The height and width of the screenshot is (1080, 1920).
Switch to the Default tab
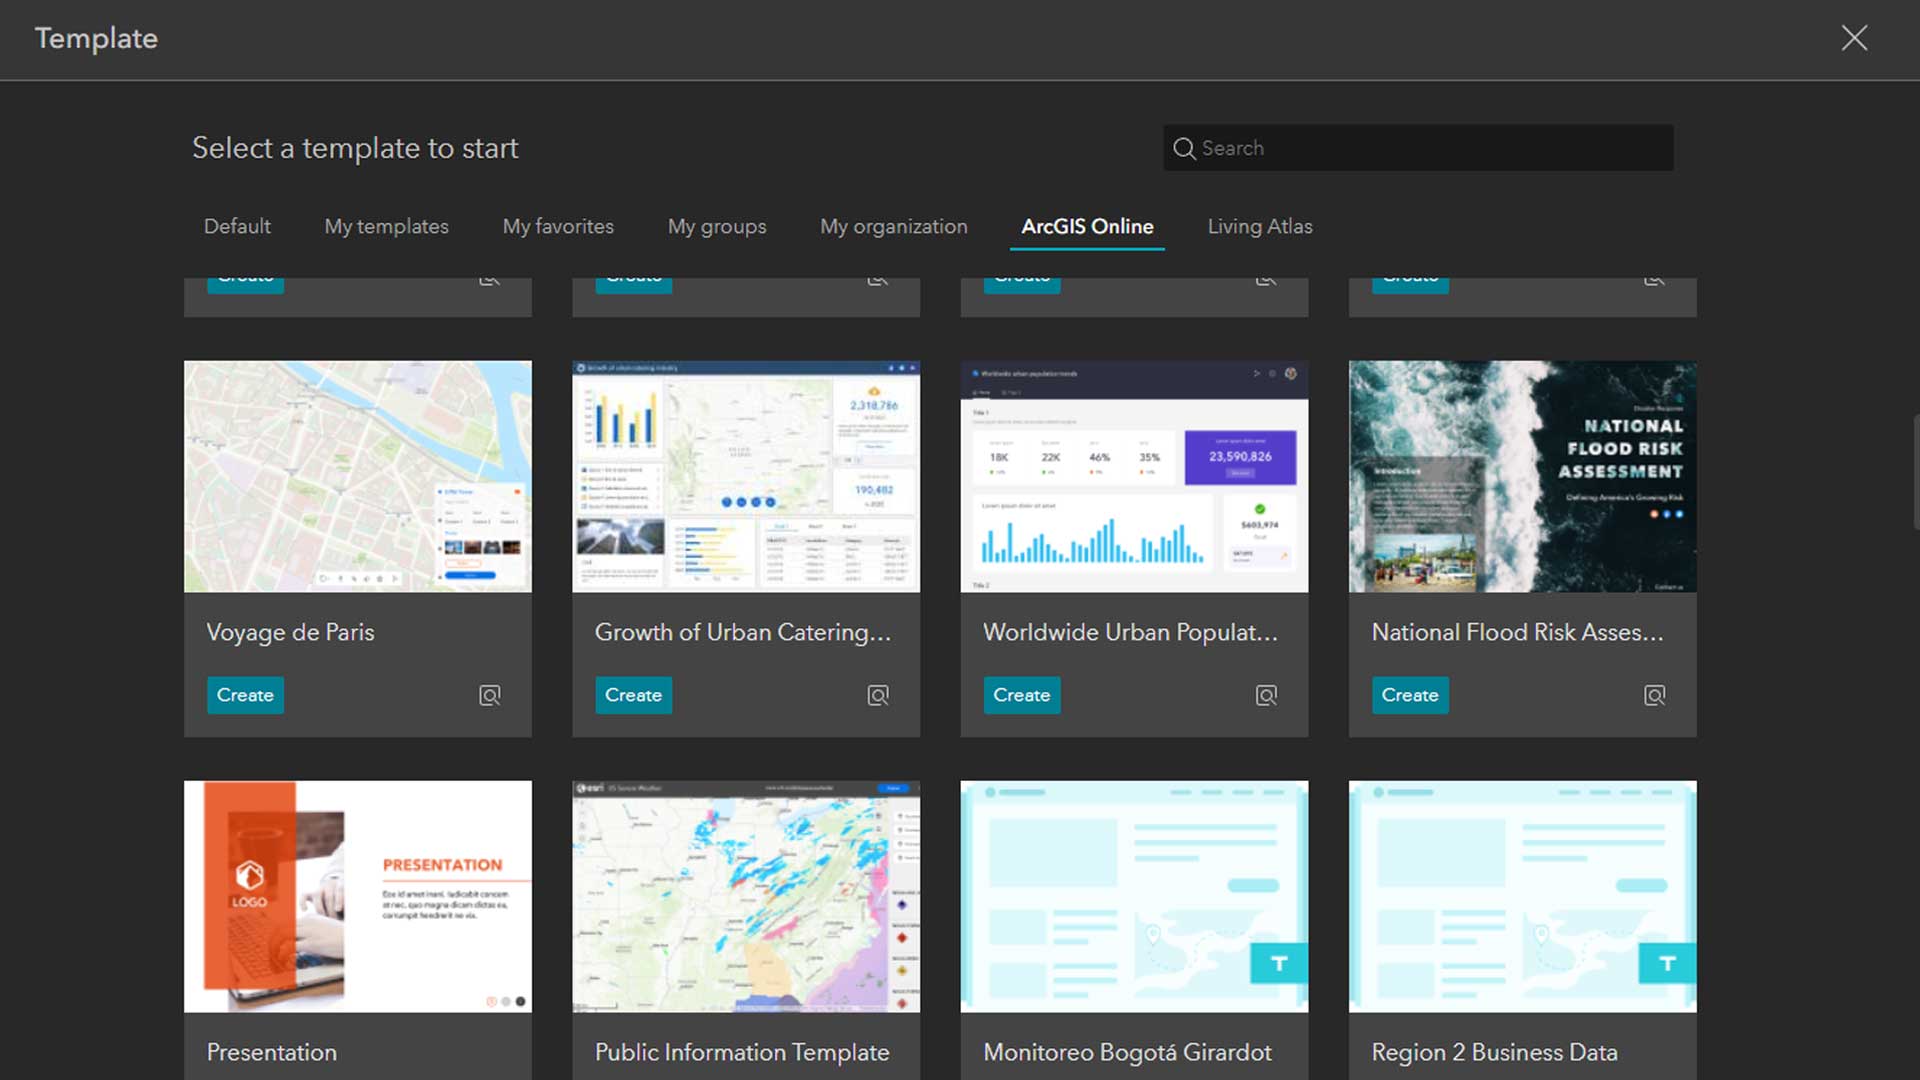click(237, 226)
